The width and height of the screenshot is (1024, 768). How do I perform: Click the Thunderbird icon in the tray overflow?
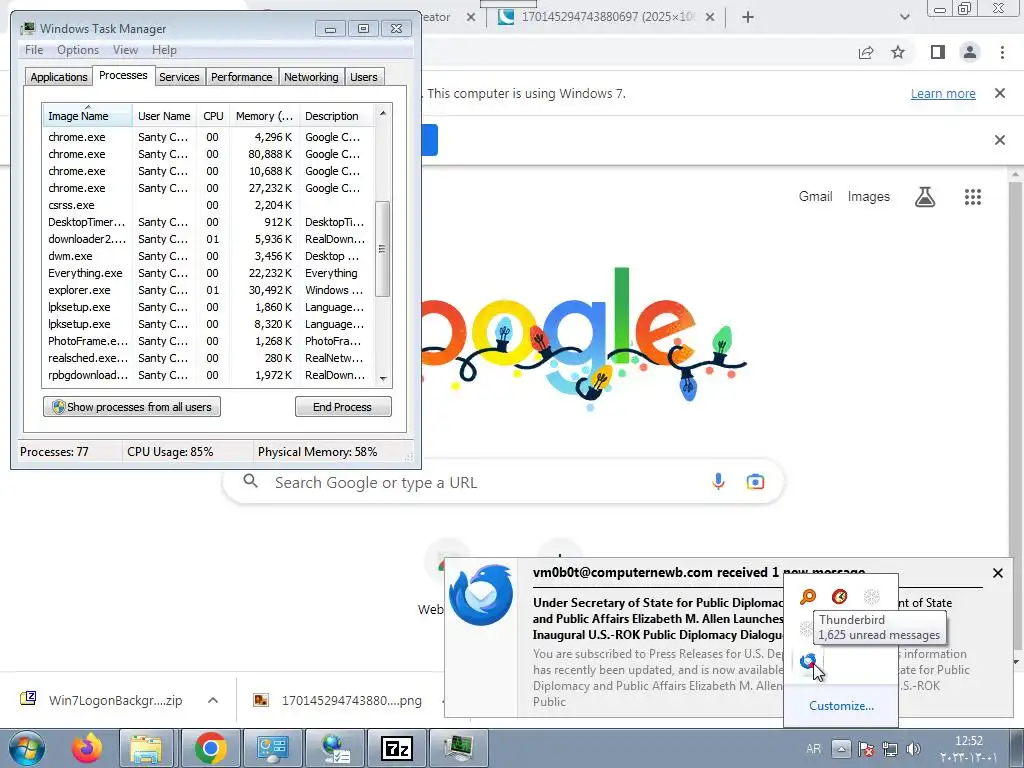tap(808, 661)
